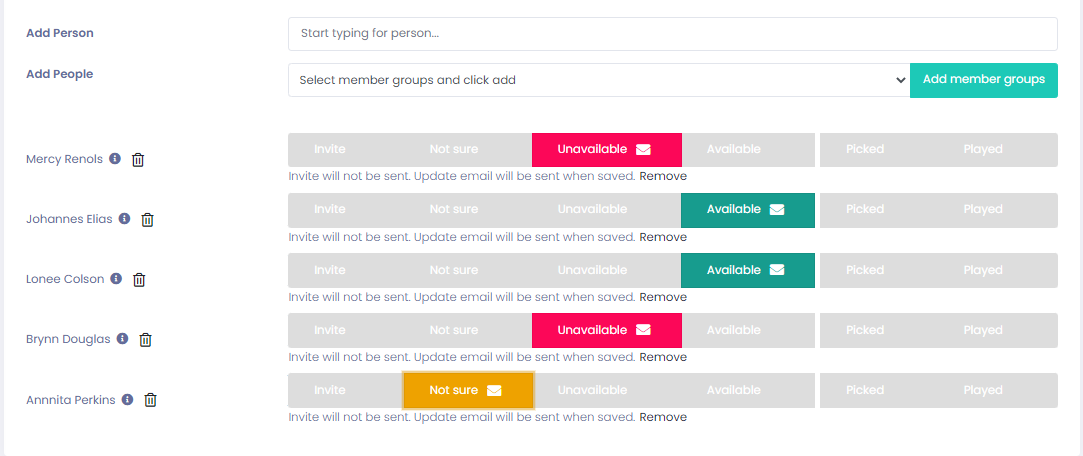Click the name Mercy Renols

[x=64, y=159]
